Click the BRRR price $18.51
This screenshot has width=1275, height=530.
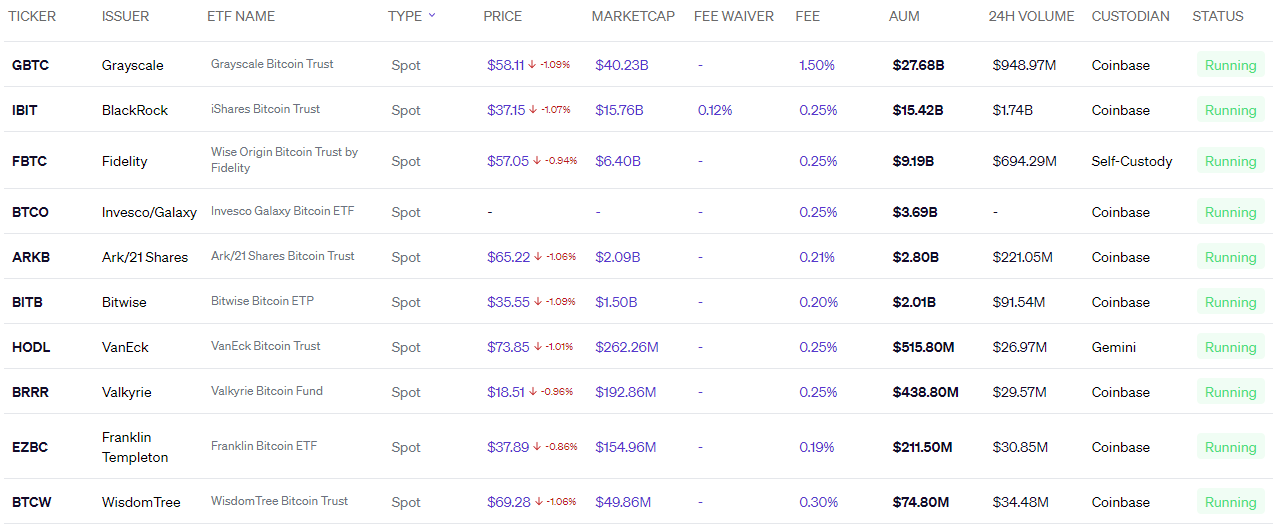click(506, 392)
